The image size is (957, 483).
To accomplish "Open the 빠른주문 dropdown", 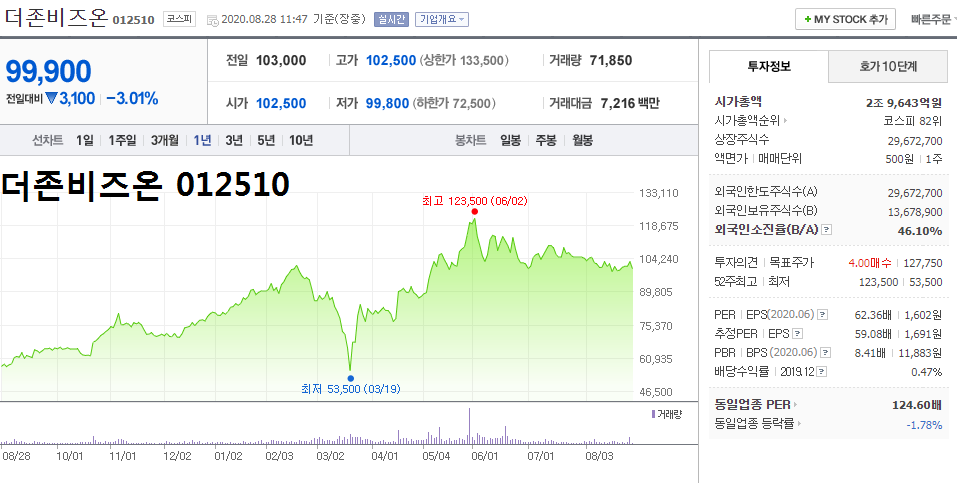I will [933, 20].
